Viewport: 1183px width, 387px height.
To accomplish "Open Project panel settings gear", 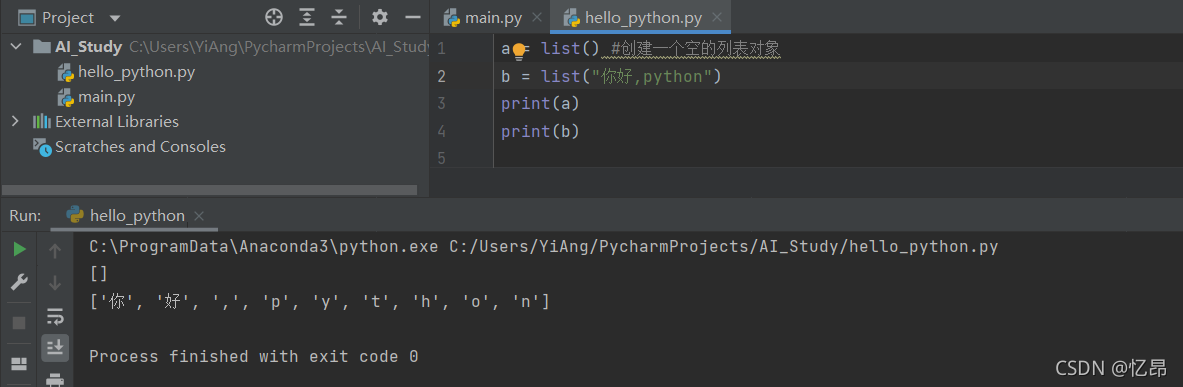I will click(x=379, y=17).
